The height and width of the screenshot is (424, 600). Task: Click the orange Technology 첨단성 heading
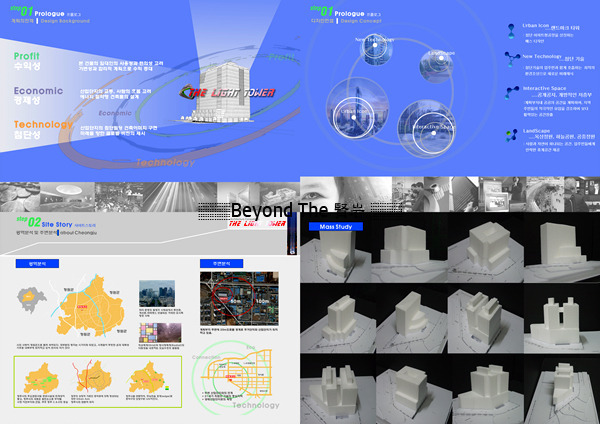tap(43, 130)
